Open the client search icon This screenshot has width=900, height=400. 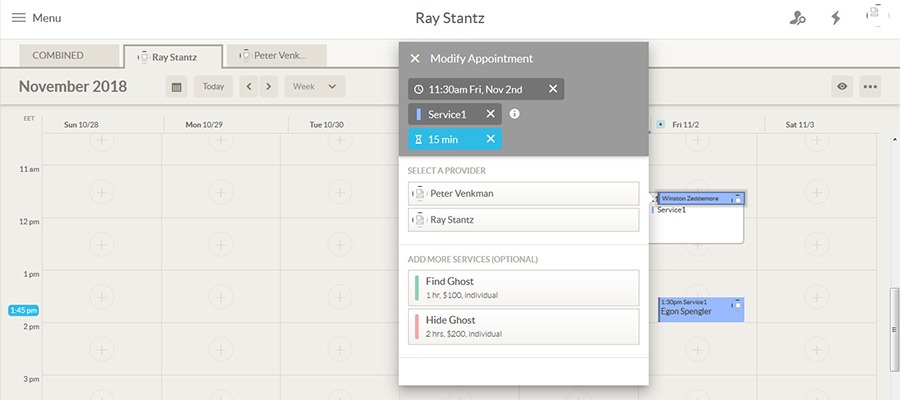coord(797,18)
